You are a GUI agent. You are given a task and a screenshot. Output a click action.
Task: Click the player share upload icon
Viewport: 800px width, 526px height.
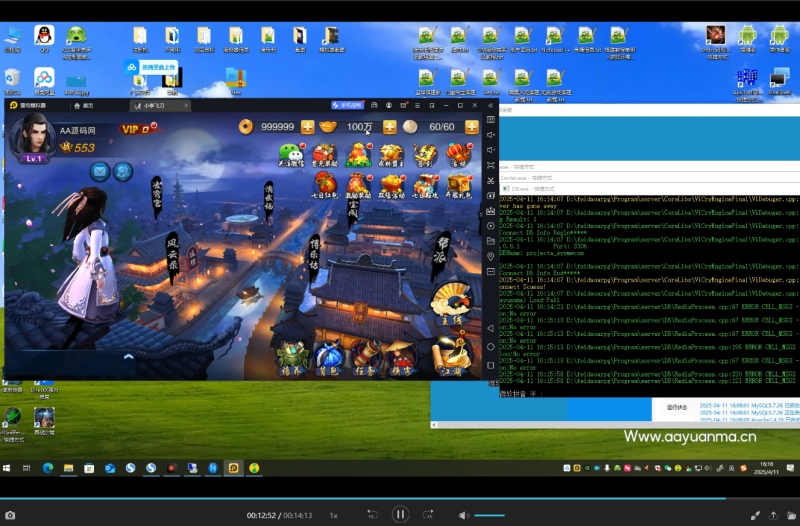pyautogui.click(x=773, y=515)
